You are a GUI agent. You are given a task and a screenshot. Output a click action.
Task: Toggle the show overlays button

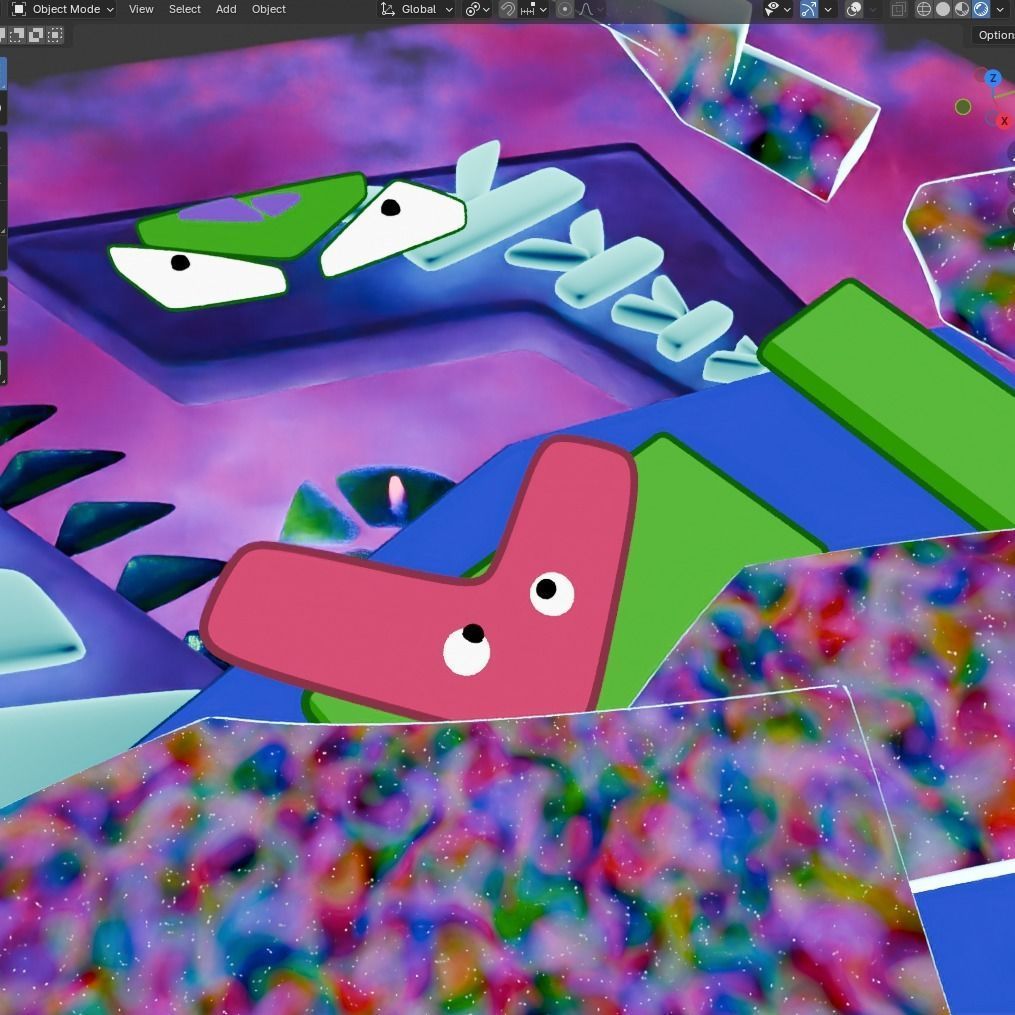pyautogui.click(x=854, y=9)
